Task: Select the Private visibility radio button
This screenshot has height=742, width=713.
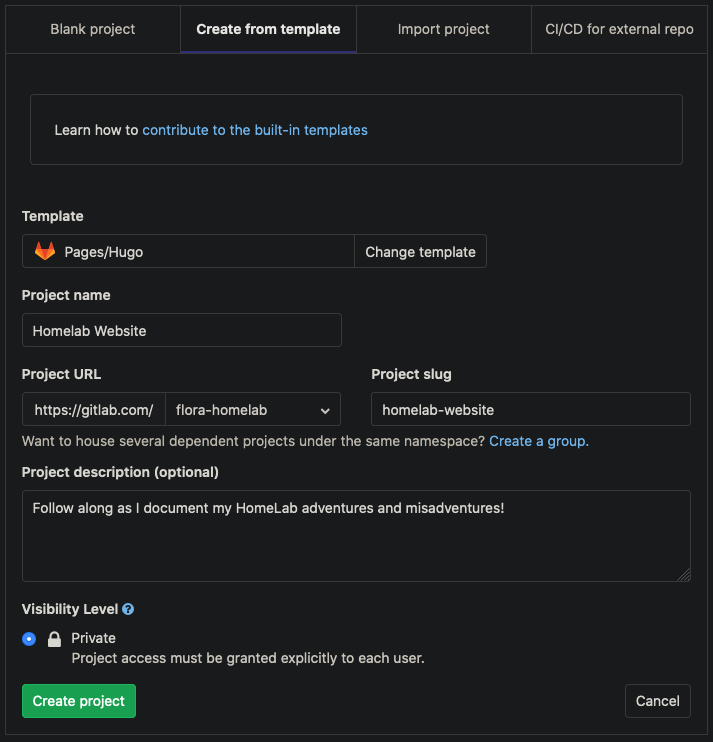Action: [x=29, y=639]
